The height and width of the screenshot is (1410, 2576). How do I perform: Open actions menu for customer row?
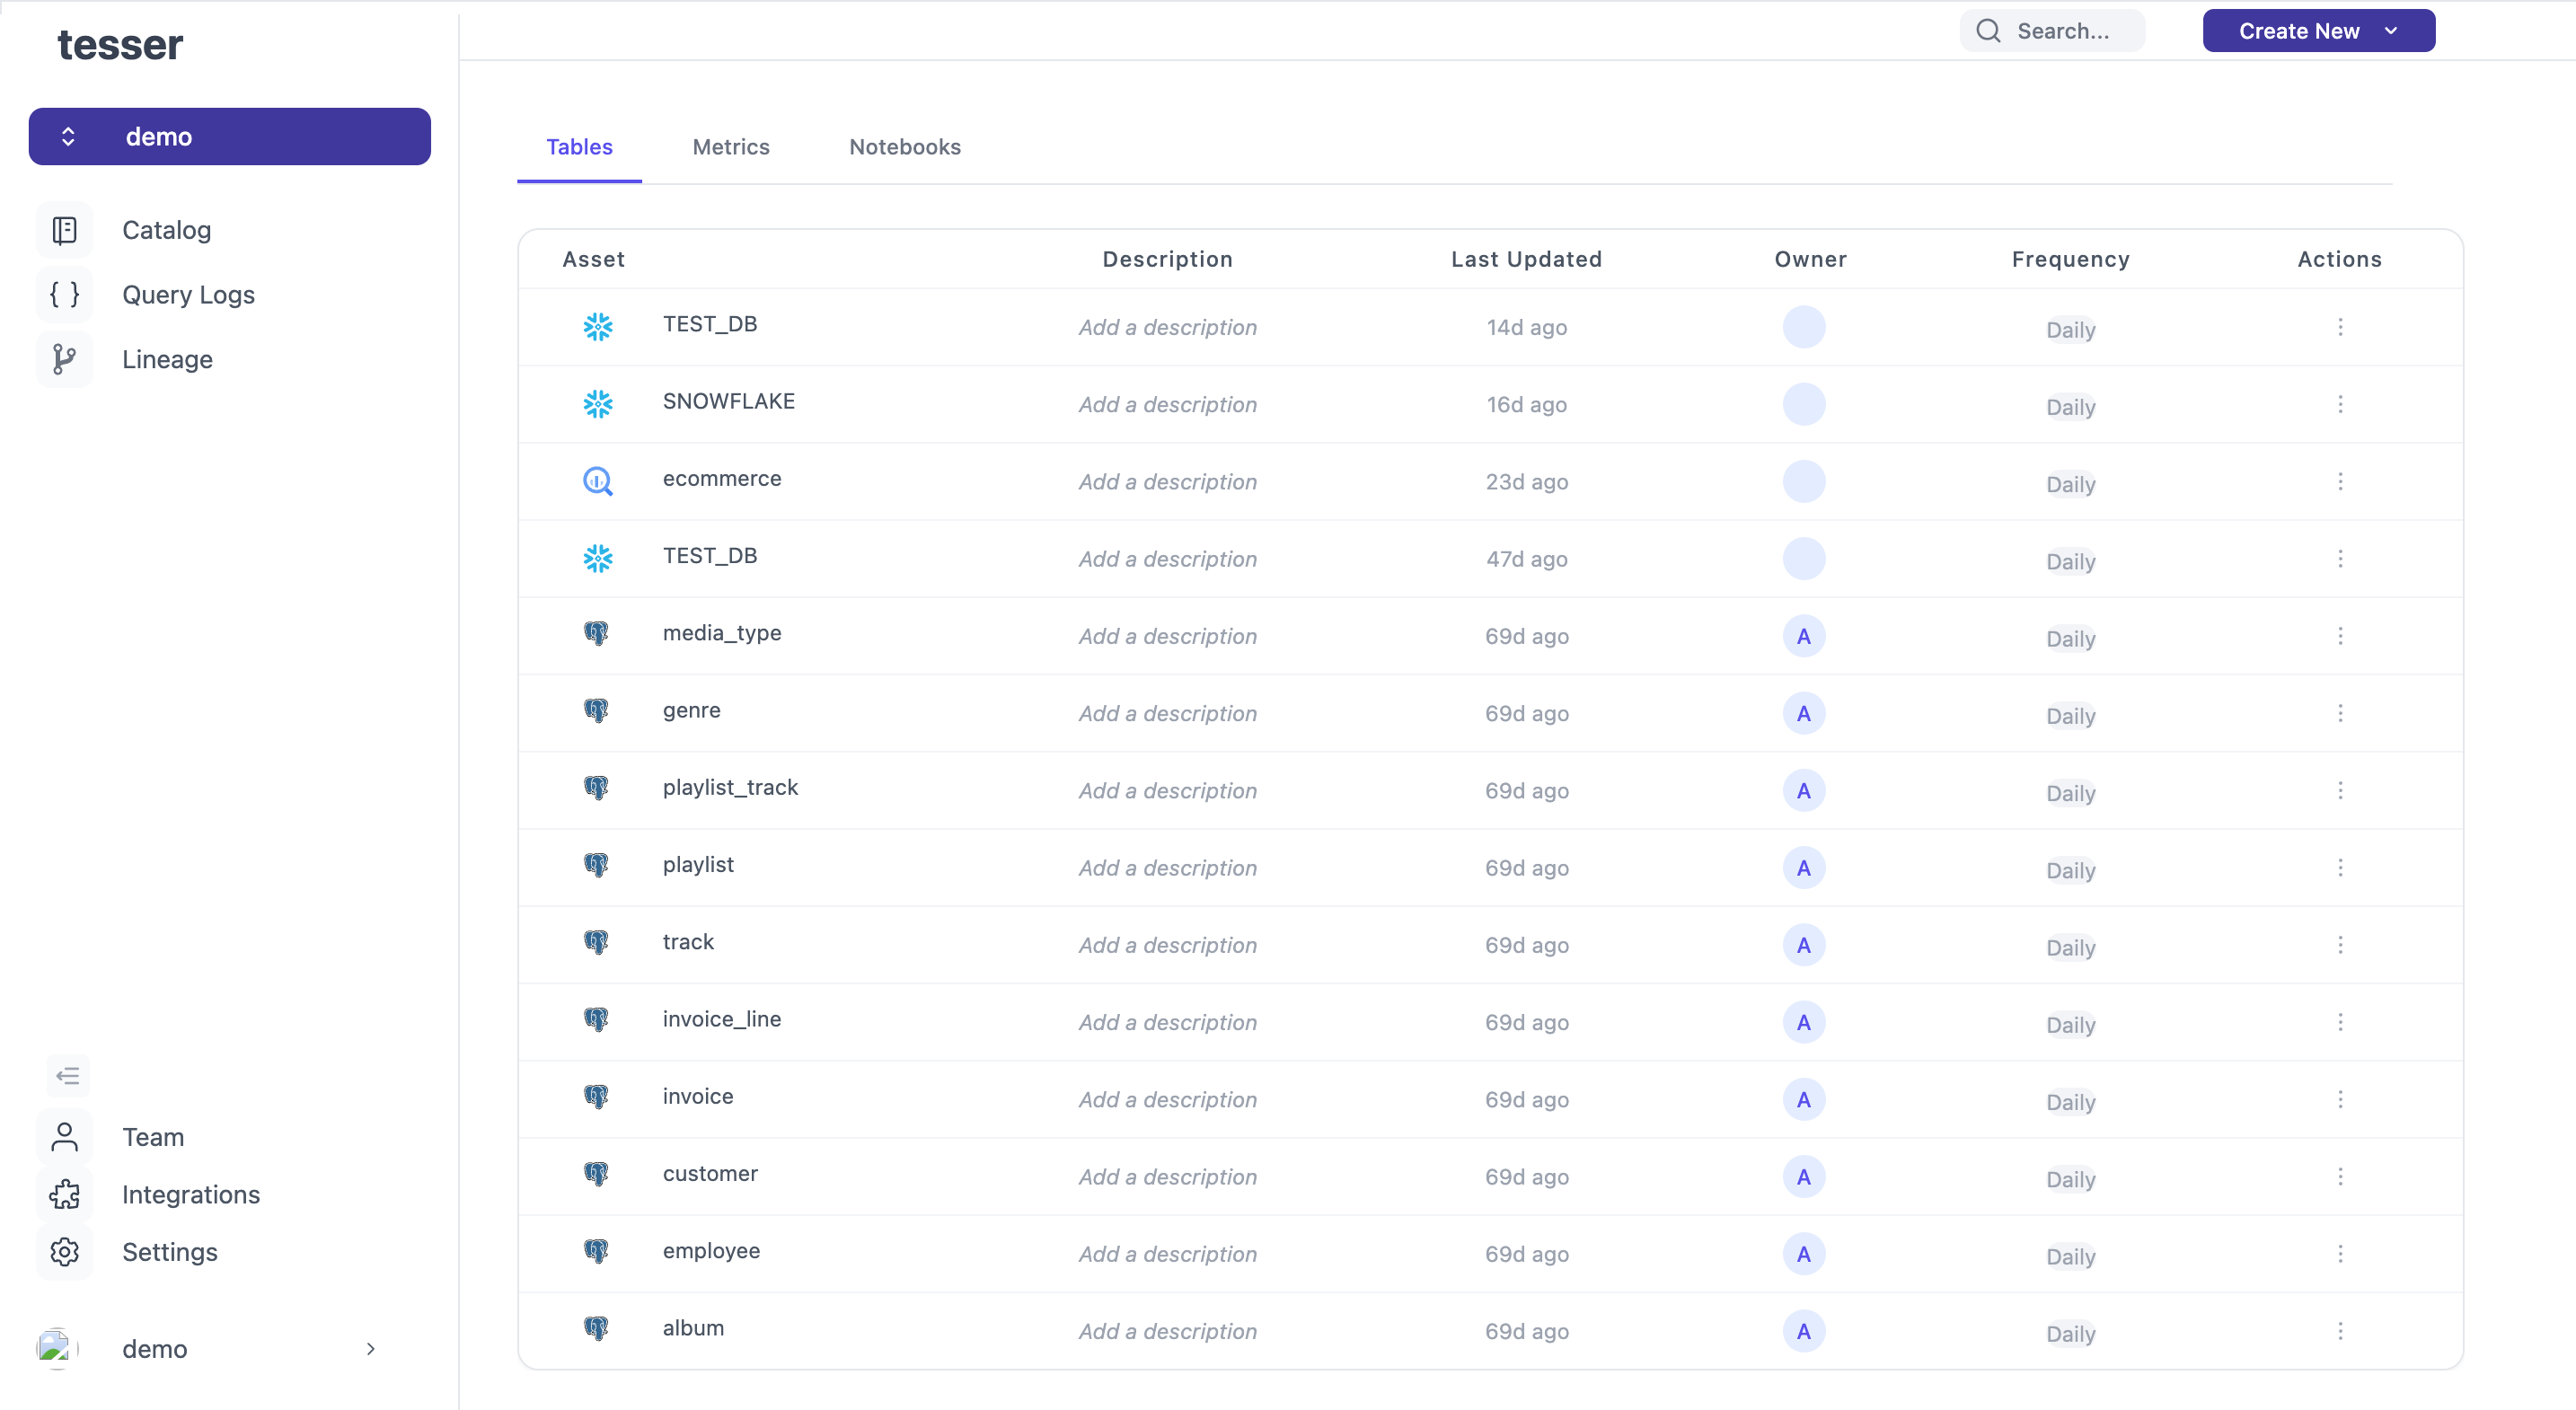click(x=2340, y=1176)
